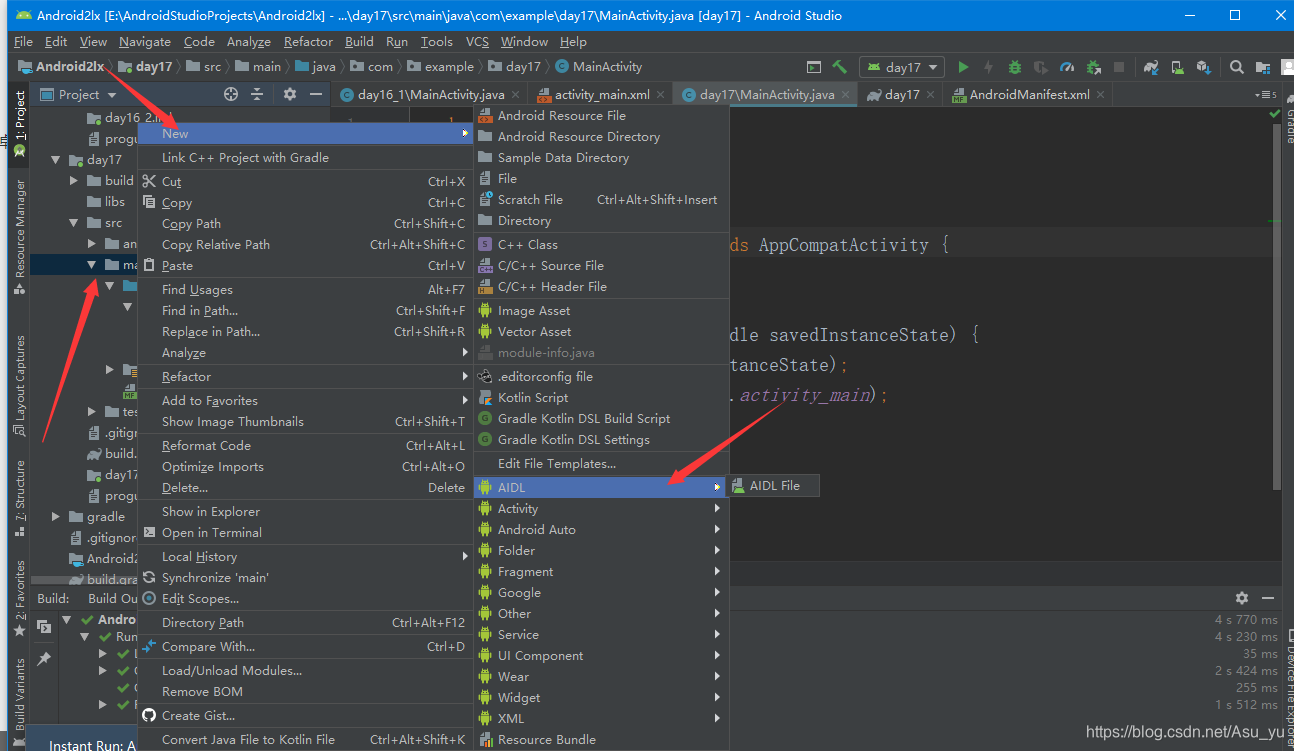Open the AndroidManifest.xml editor tab
Image resolution: width=1294 pixels, height=751 pixels.
[1029, 95]
